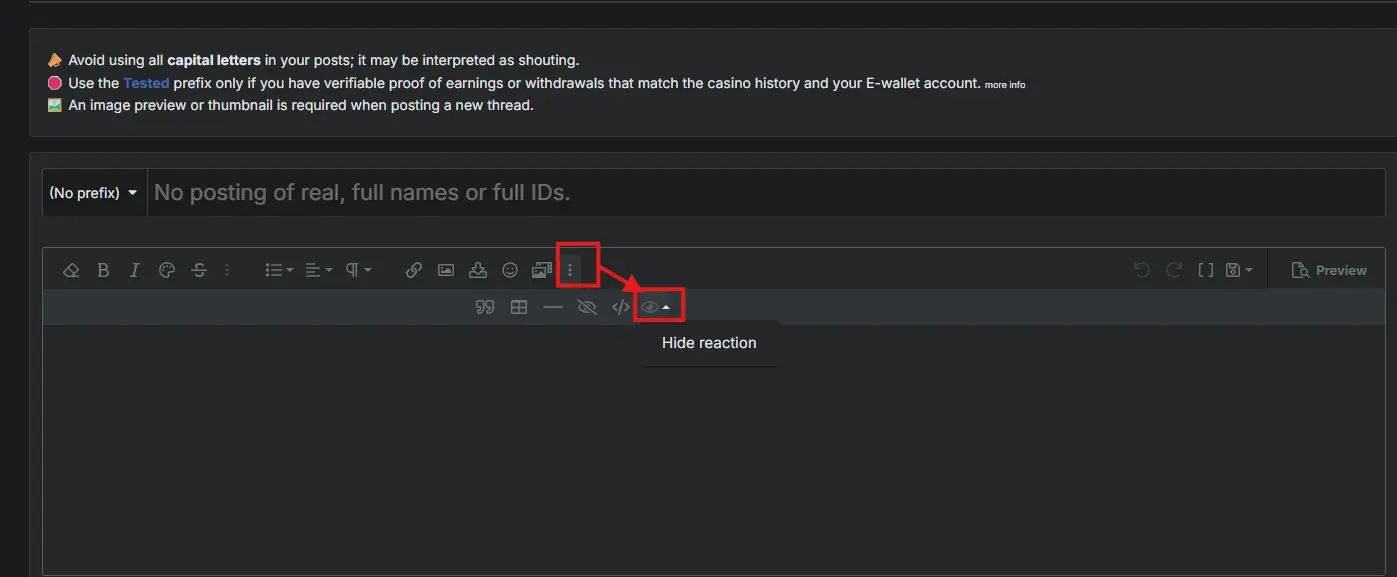Insert a table into the post
Screen dimensions: 1397x577
coord(519,307)
